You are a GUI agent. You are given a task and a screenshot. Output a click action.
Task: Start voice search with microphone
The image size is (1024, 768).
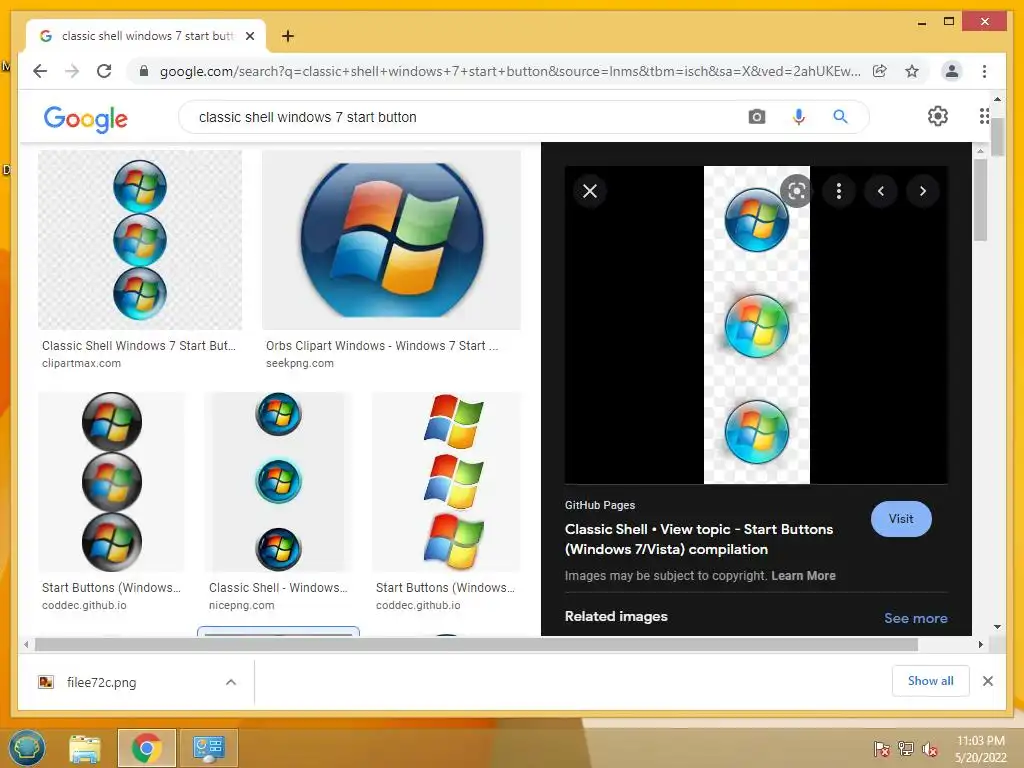[x=798, y=117]
